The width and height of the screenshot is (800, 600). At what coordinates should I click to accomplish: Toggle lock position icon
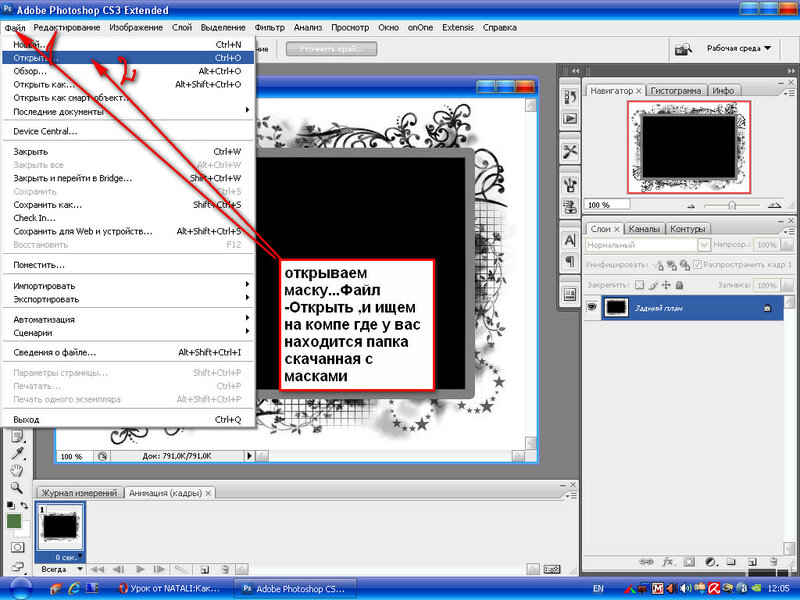pos(666,285)
